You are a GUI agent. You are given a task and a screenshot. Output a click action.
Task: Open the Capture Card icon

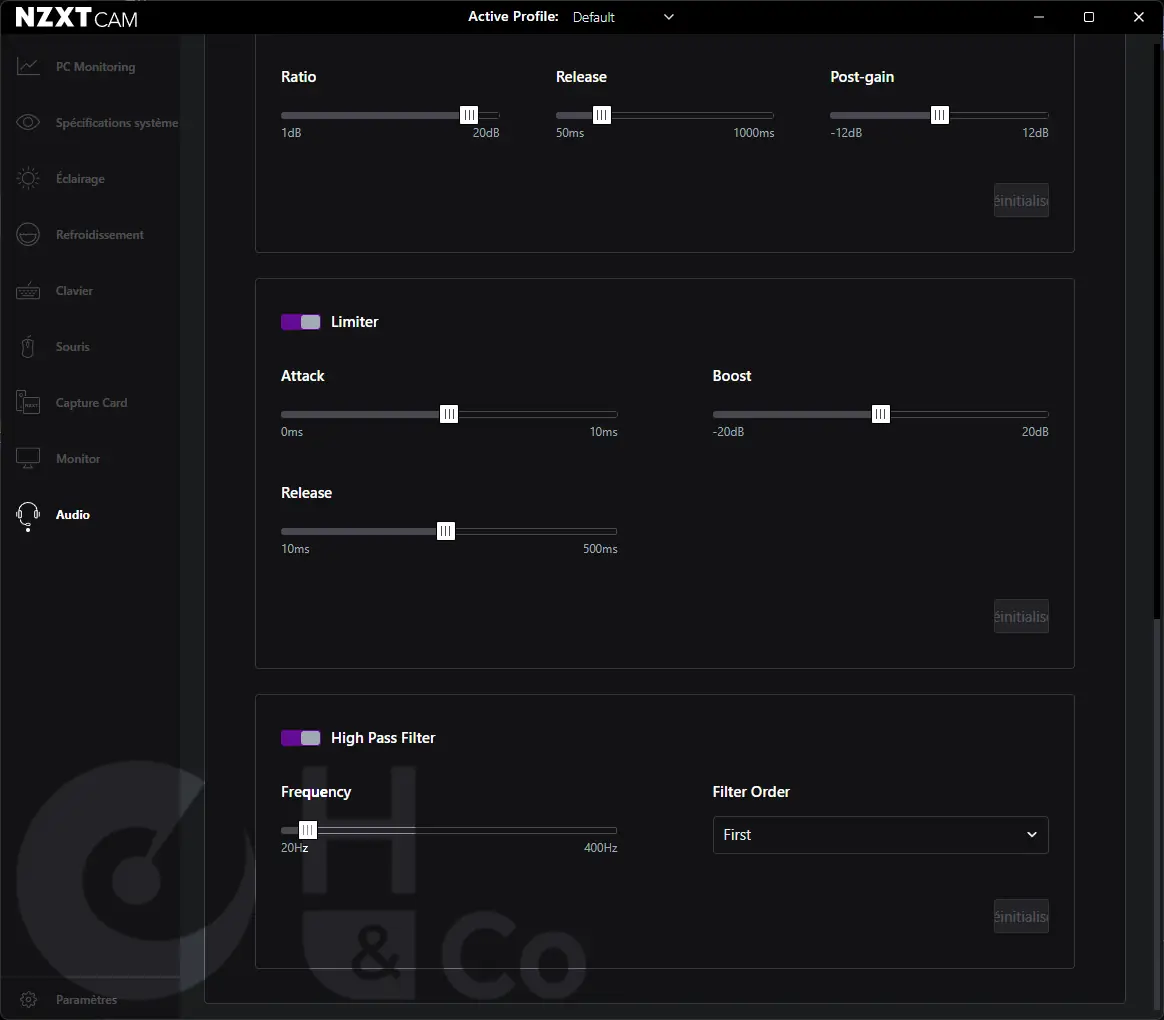(x=28, y=402)
